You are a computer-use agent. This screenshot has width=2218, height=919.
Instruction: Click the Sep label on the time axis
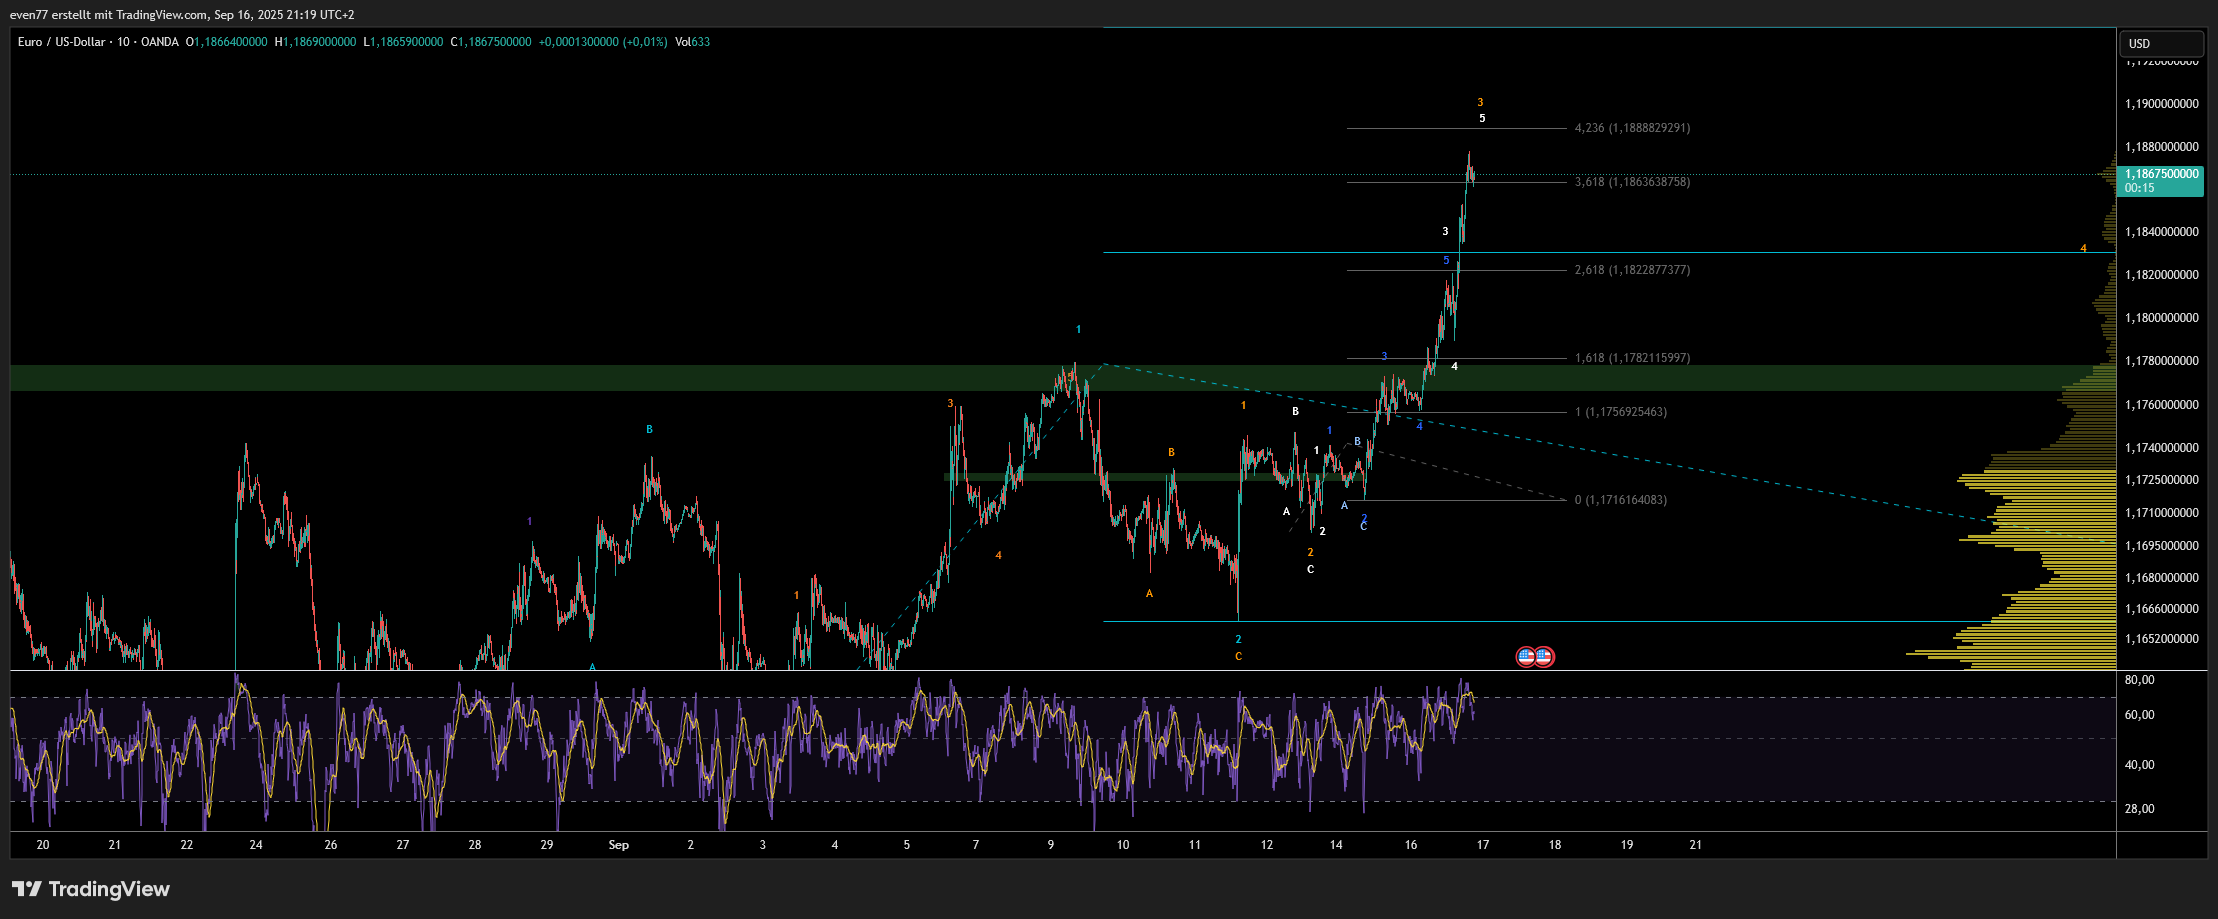tap(619, 845)
